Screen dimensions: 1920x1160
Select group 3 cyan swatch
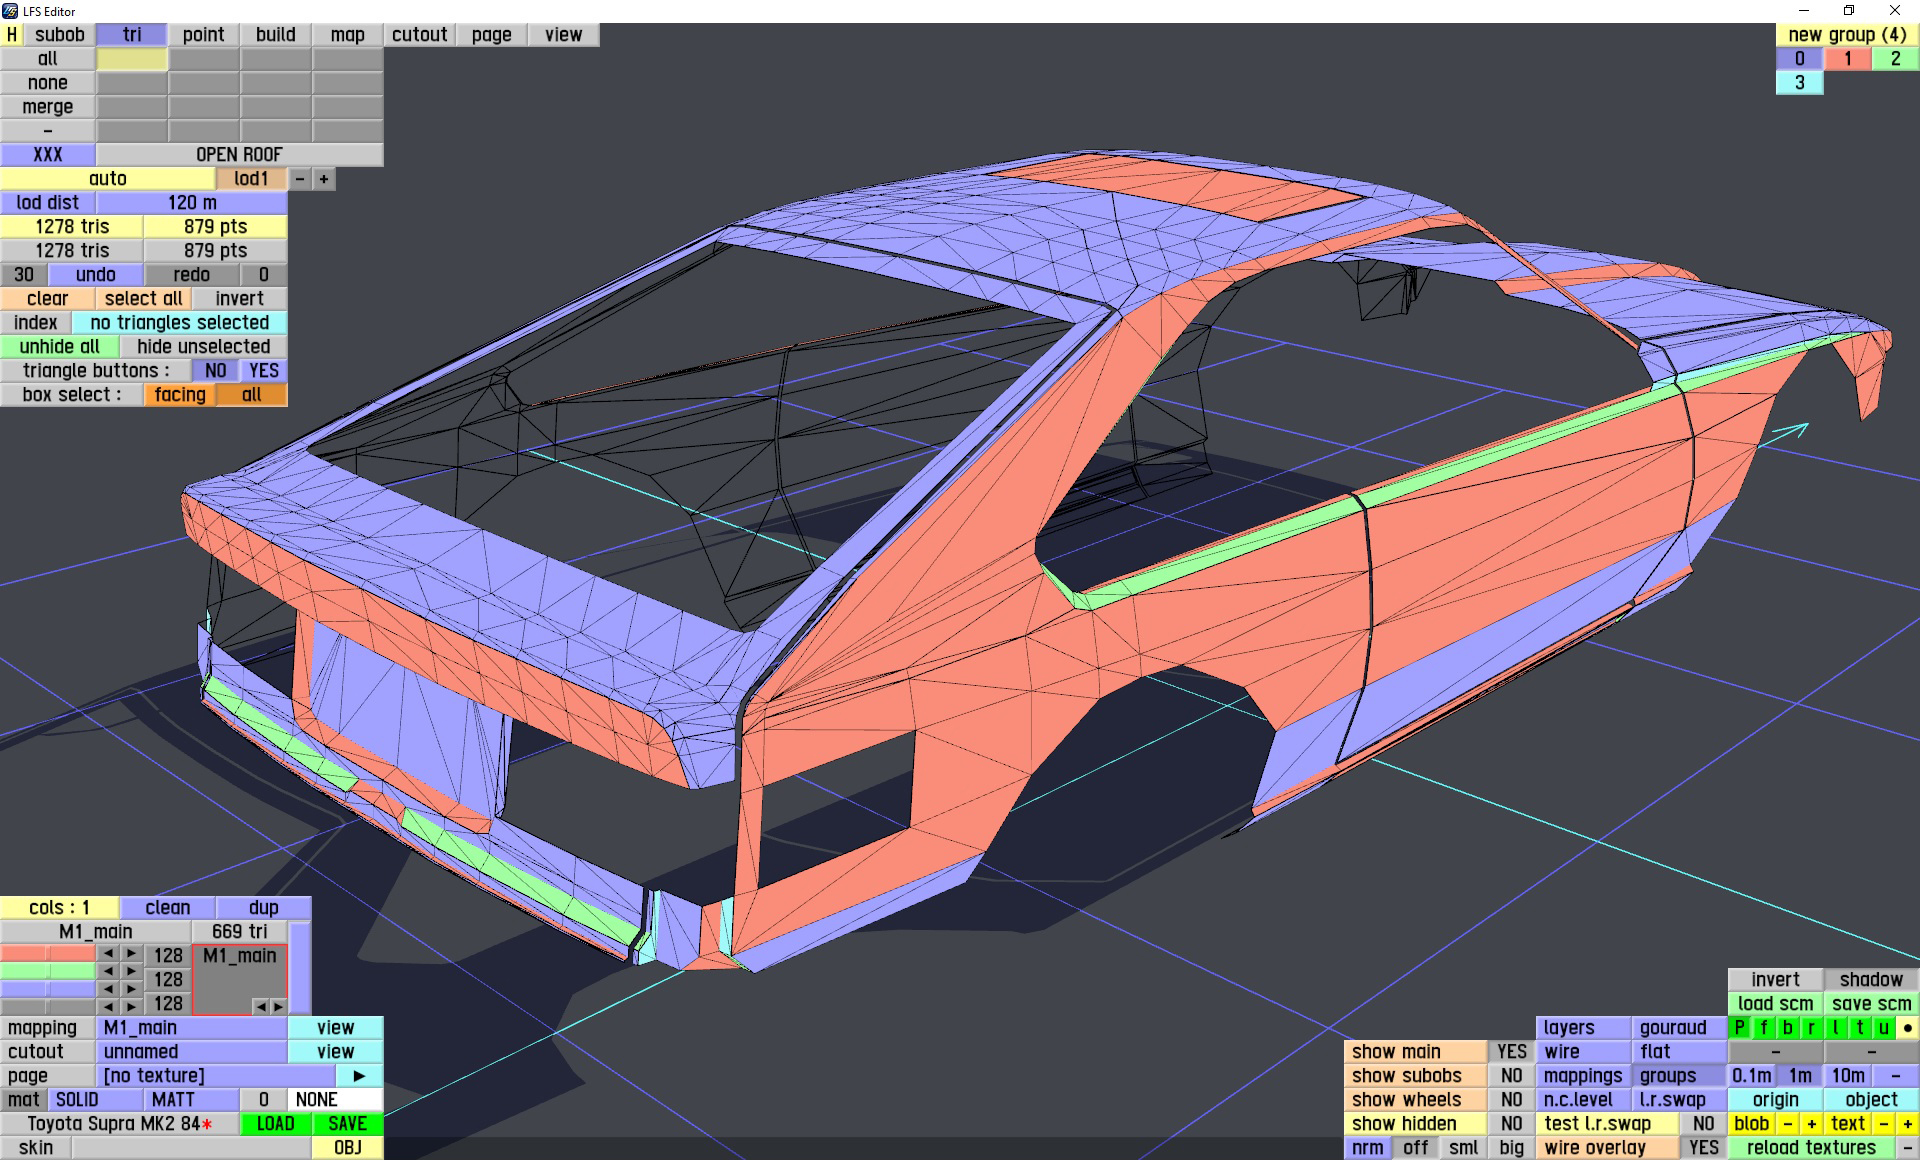pyautogui.click(x=1799, y=83)
